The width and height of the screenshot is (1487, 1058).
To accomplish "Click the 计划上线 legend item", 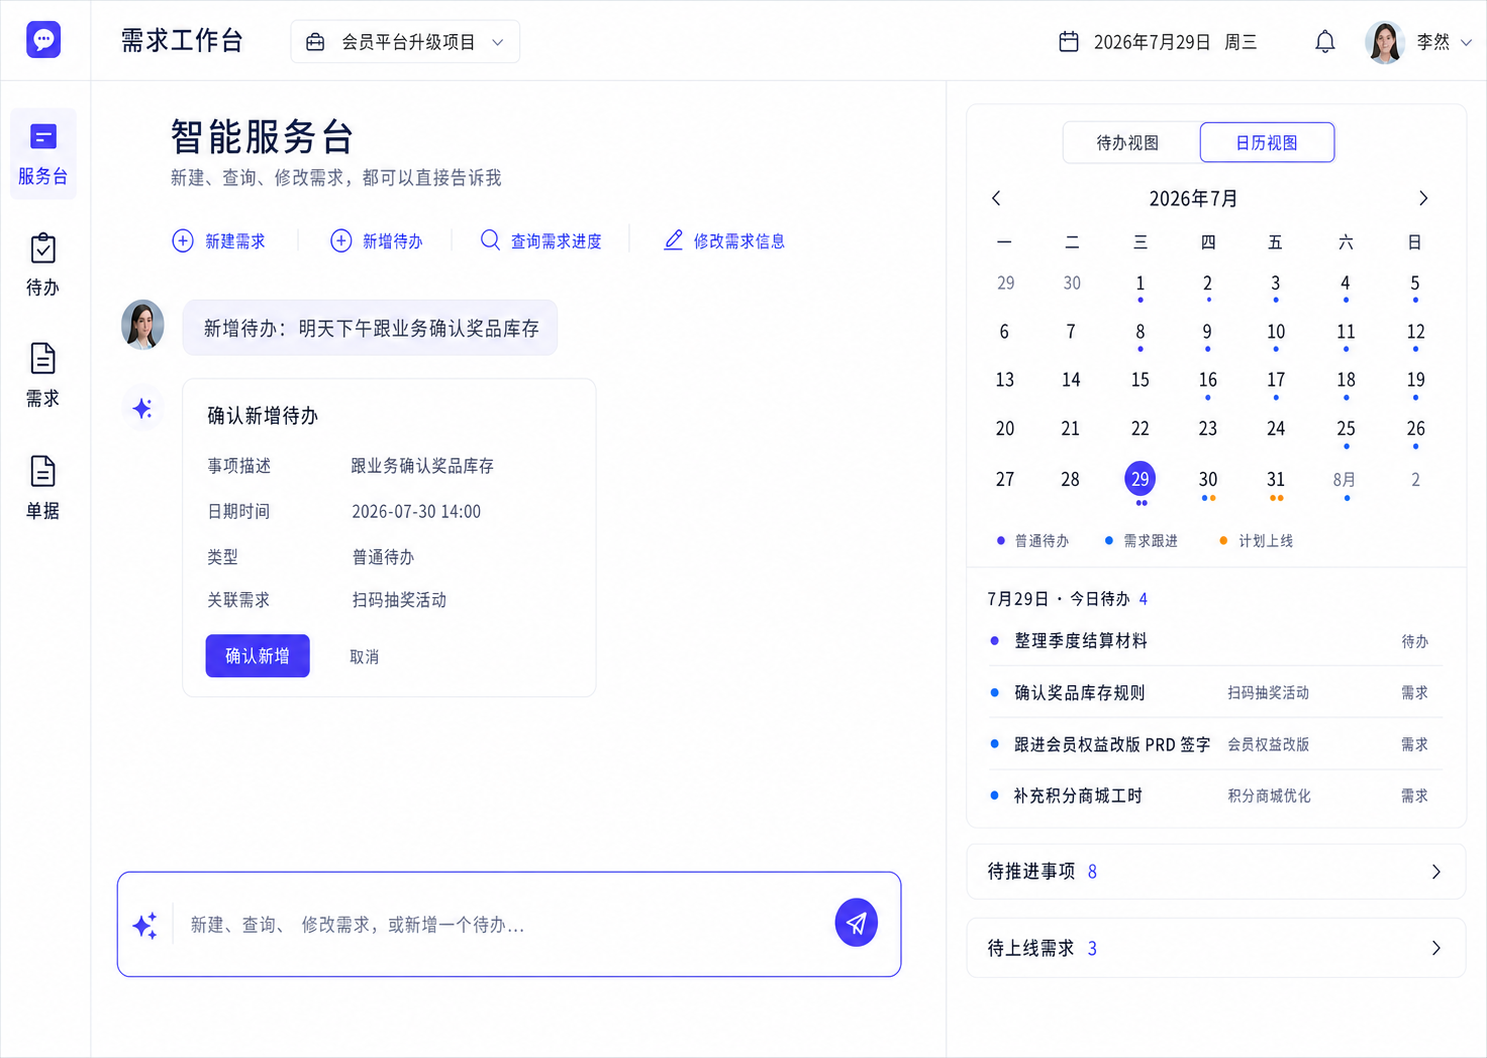I will point(1256,541).
